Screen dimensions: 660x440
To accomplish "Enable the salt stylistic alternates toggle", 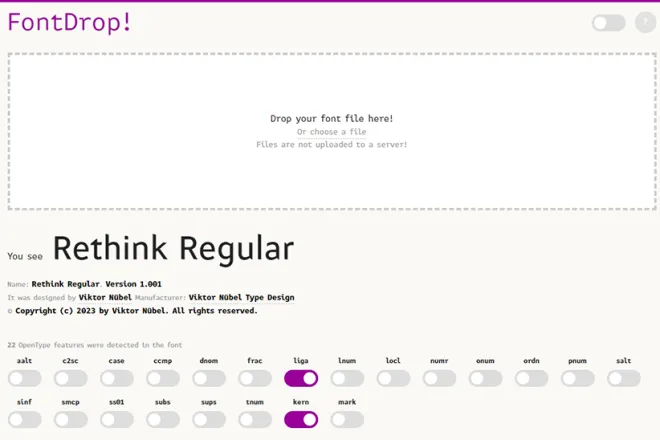I will (624, 378).
